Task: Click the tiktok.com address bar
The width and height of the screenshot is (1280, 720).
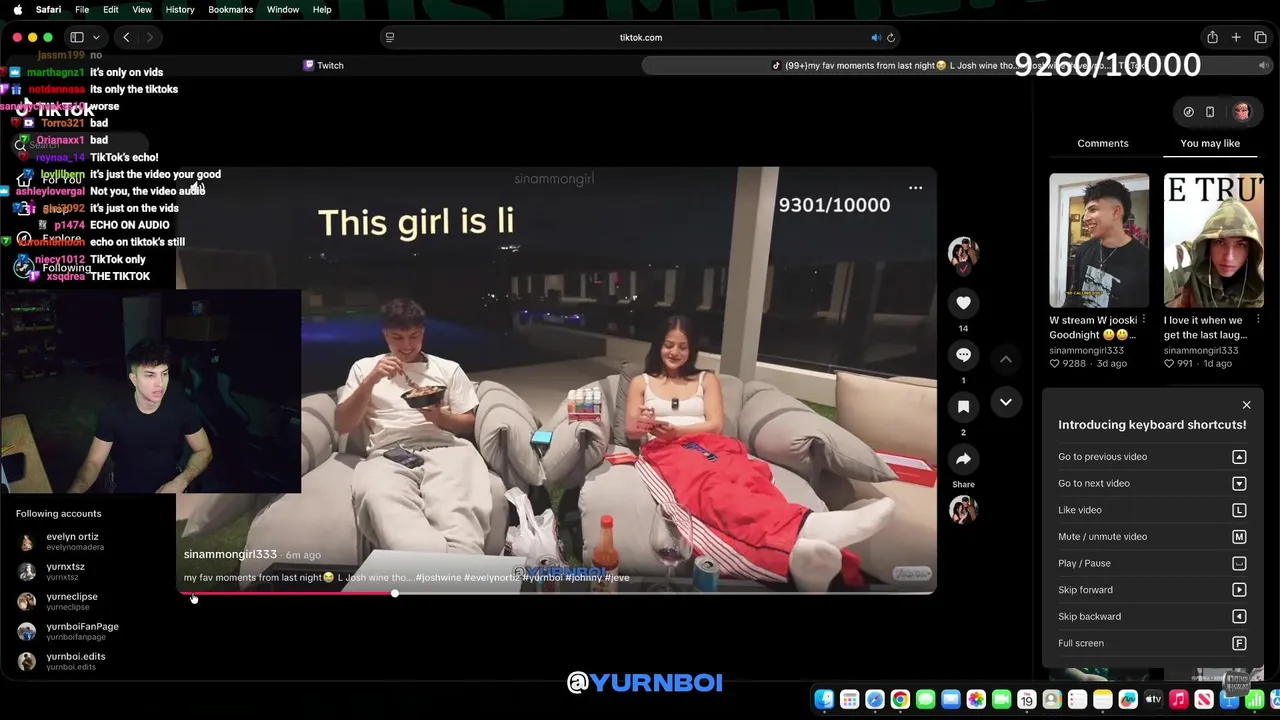Action: 640,37
